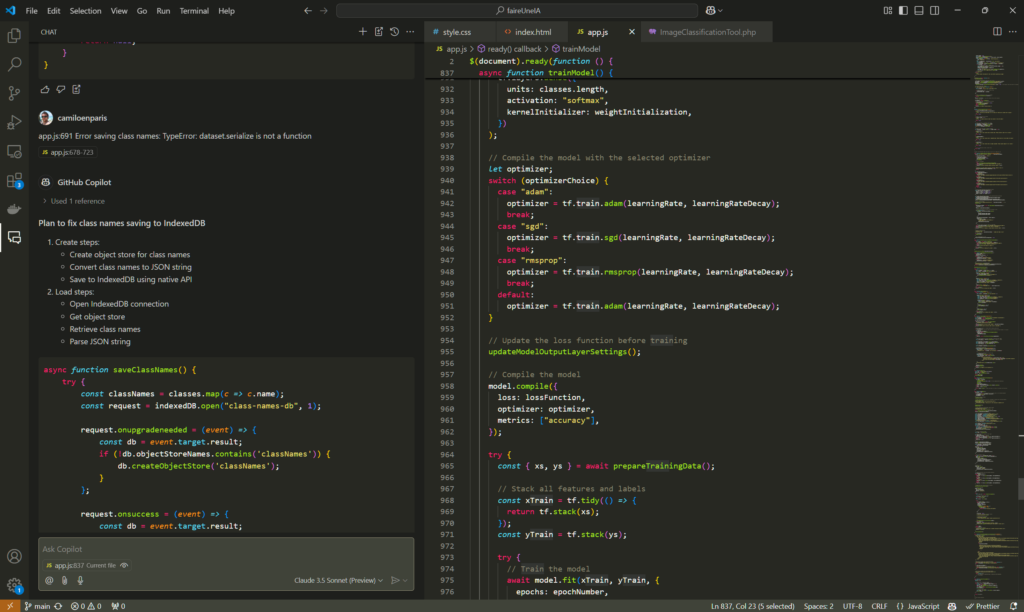Click the @ mention icon in chat input

49,580
